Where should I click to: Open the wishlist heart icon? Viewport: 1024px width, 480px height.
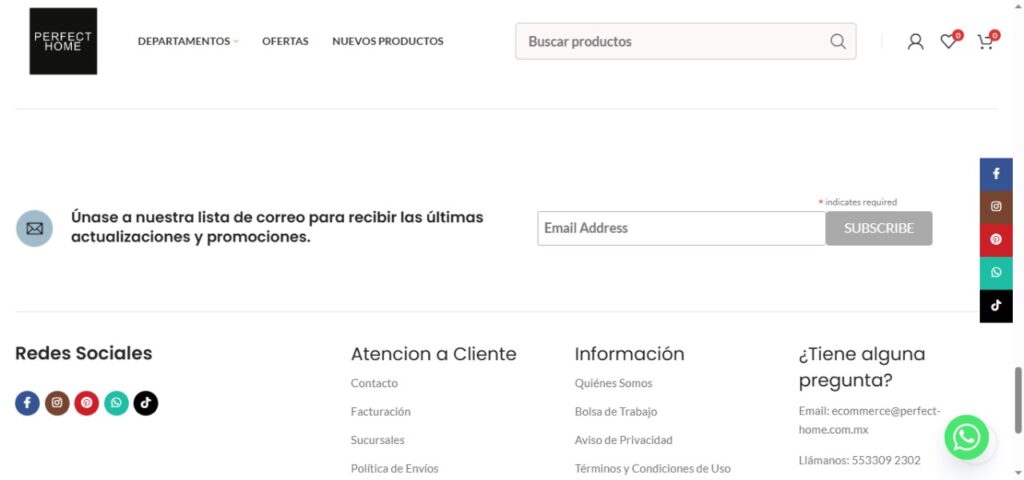(x=948, y=41)
